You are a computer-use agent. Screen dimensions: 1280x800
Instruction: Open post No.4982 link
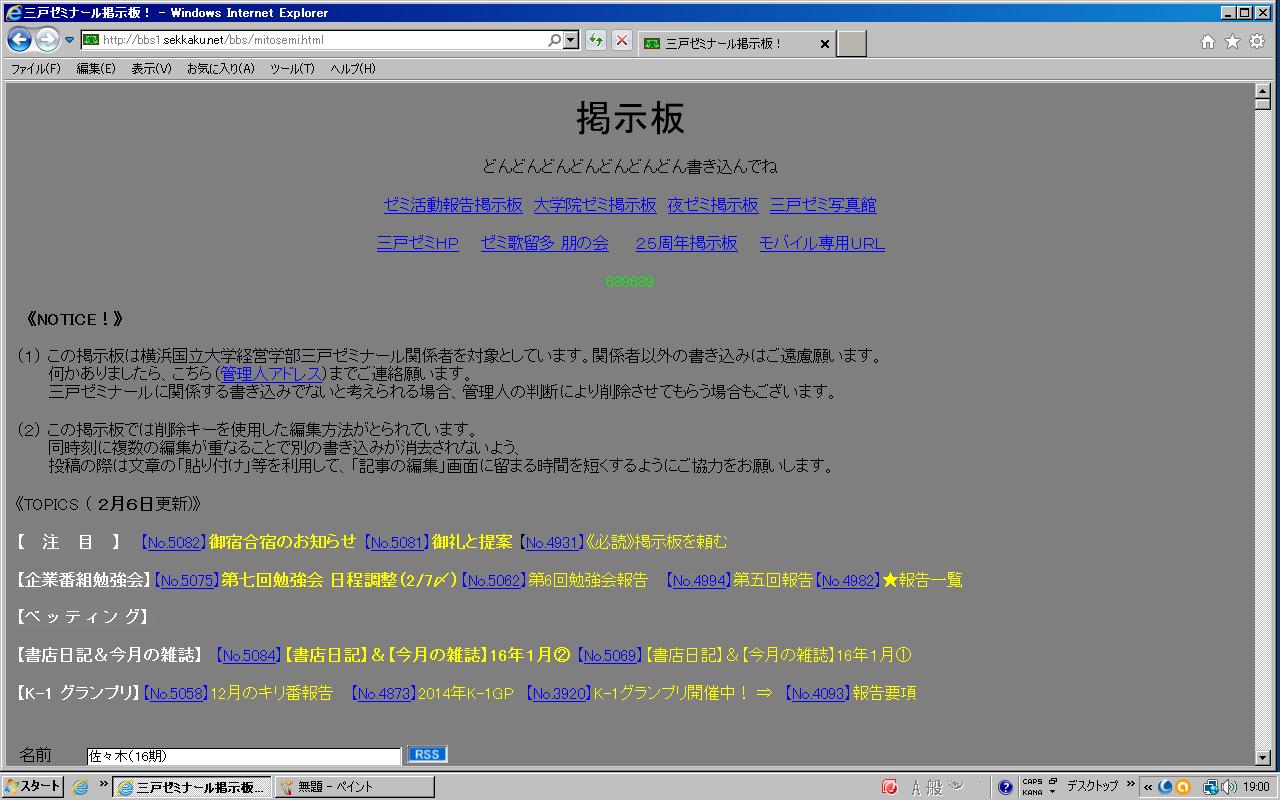click(x=848, y=580)
